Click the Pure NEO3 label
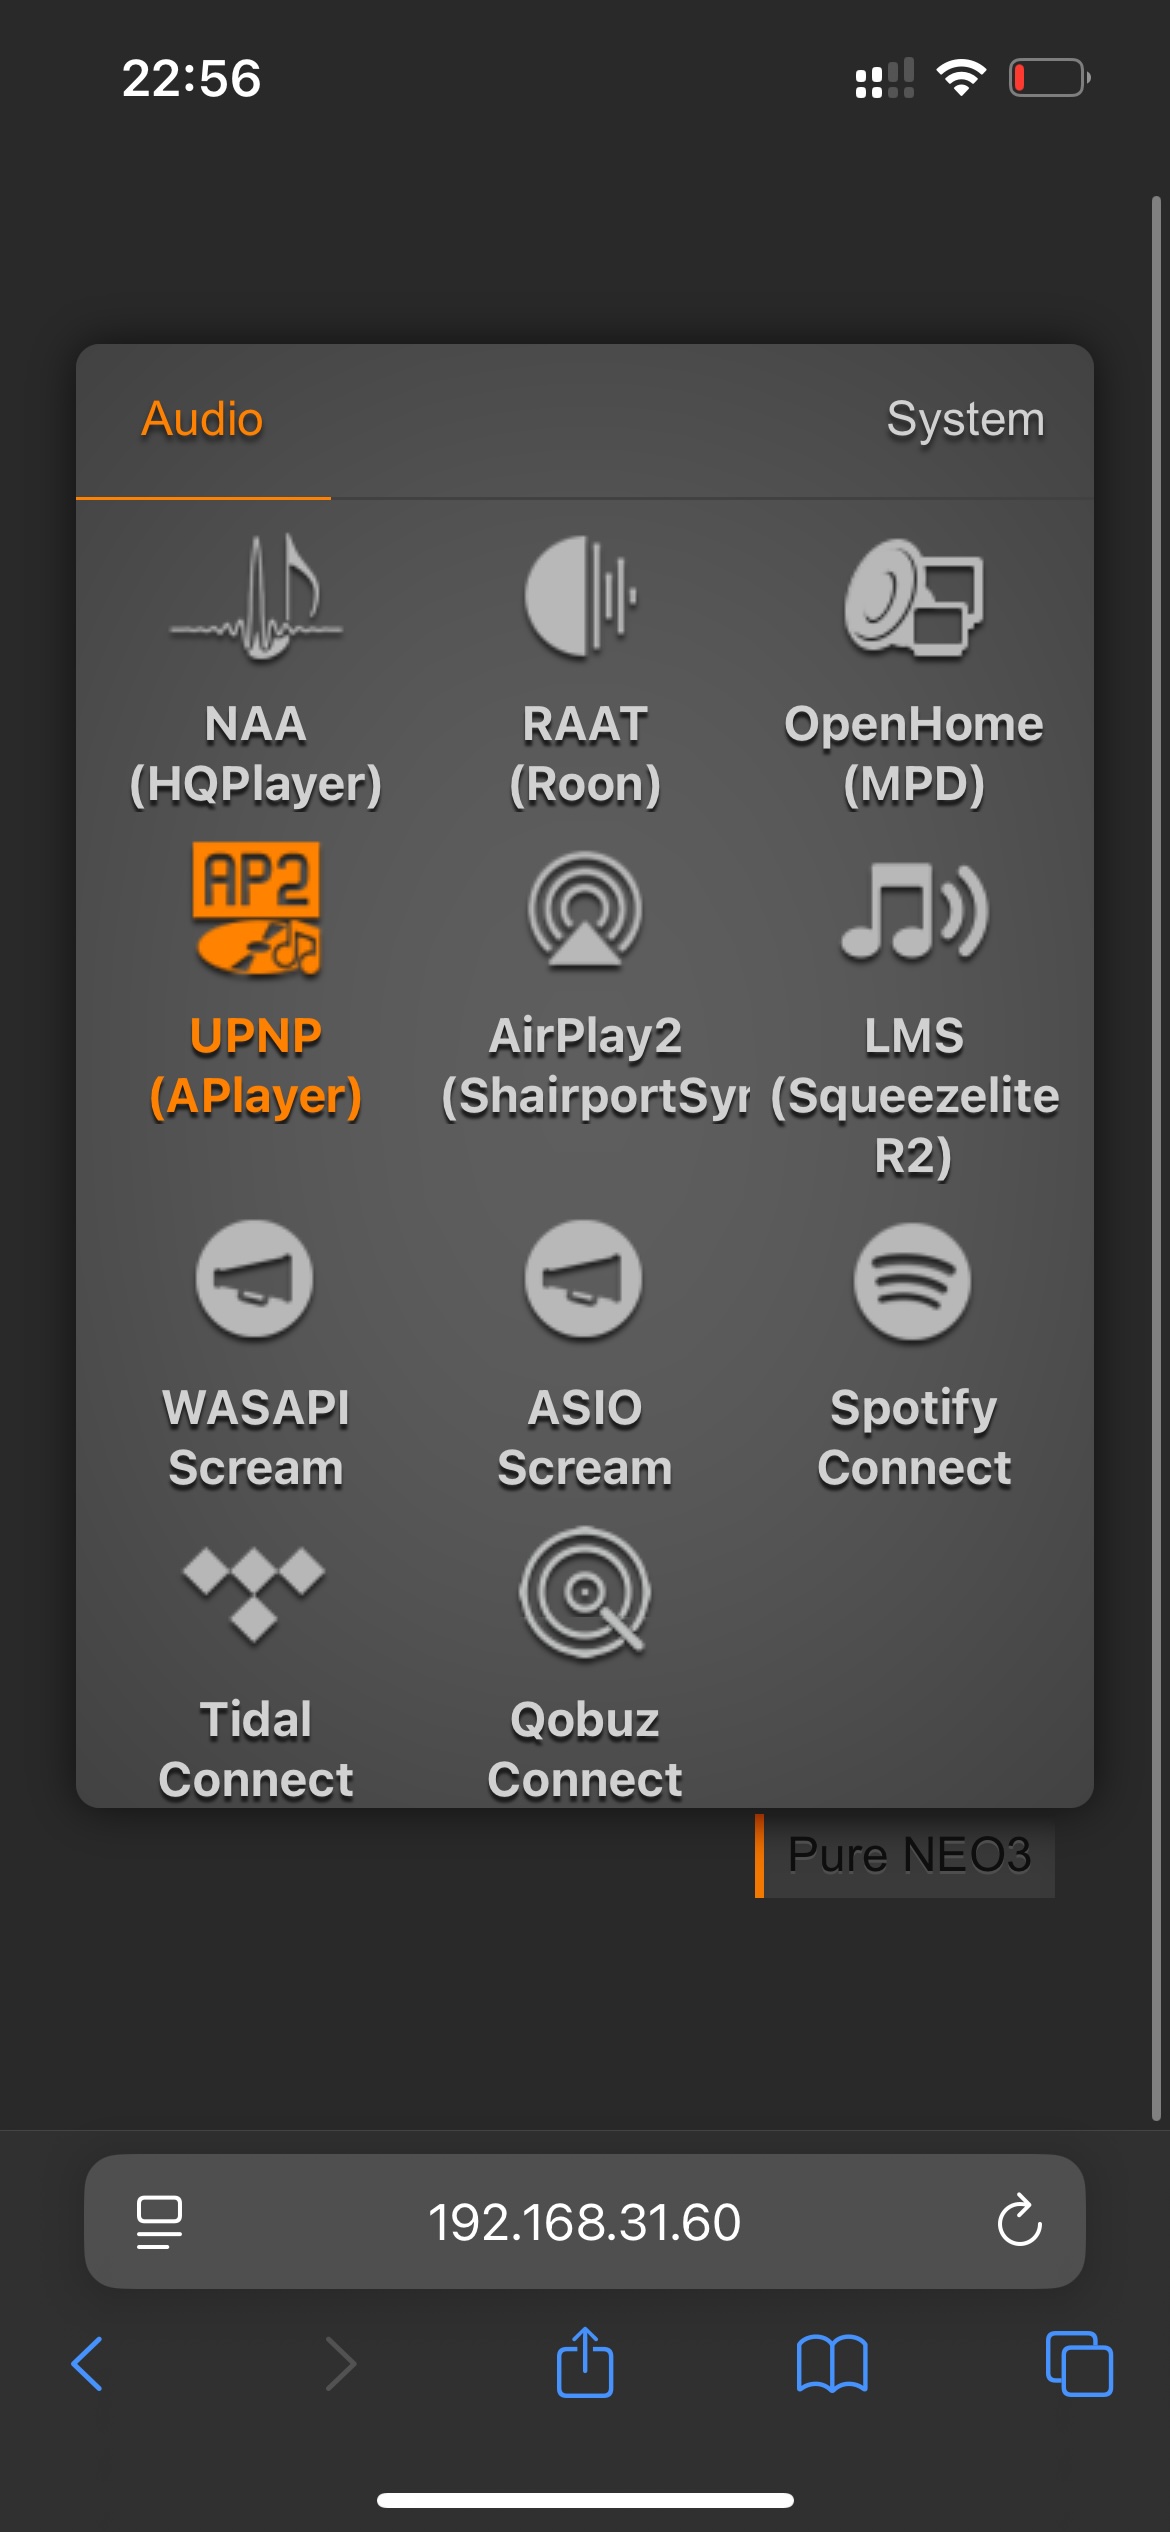The height and width of the screenshot is (2532, 1170). tap(908, 1855)
